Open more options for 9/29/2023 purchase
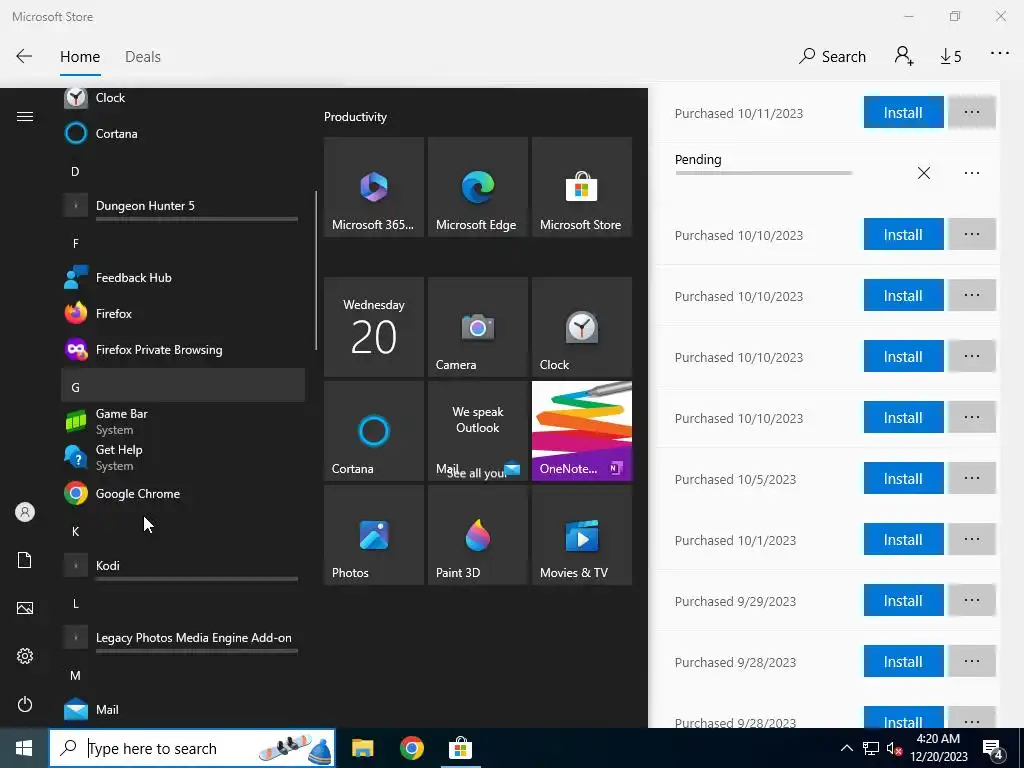 (x=972, y=600)
